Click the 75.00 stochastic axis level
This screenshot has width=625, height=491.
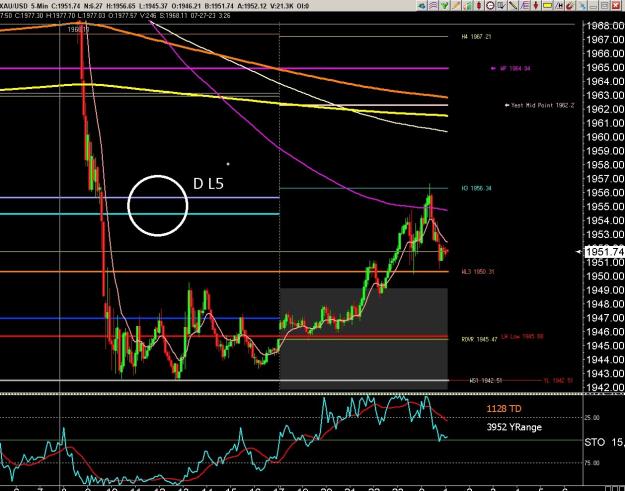(x=592, y=463)
